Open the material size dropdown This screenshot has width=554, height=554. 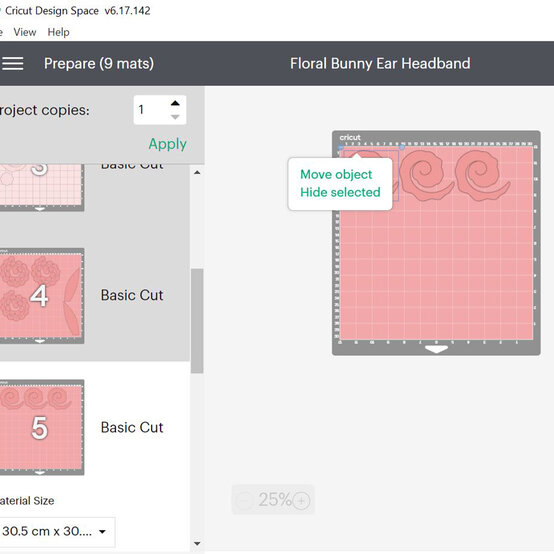point(57,531)
